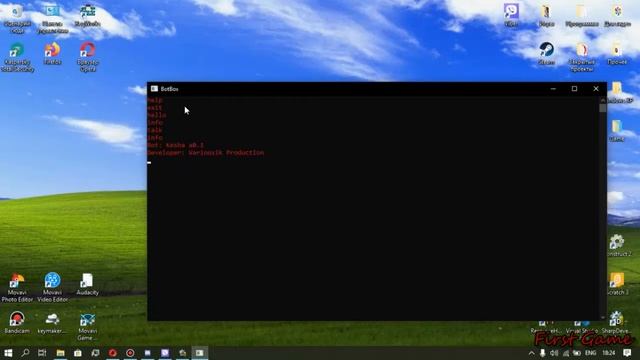Open the Прочее folder on desktop
640x360 pixels.
pyautogui.click(x=617, y=54)
